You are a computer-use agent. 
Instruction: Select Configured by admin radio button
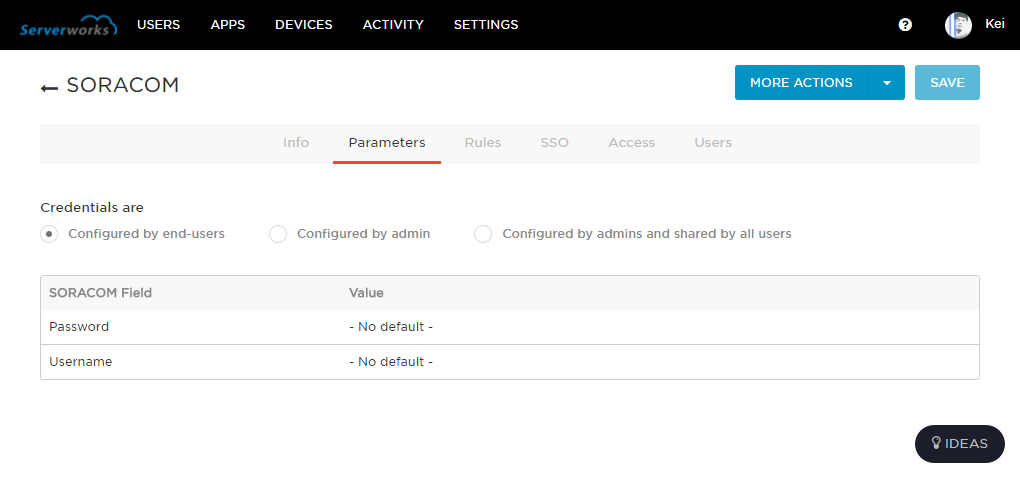278,234
